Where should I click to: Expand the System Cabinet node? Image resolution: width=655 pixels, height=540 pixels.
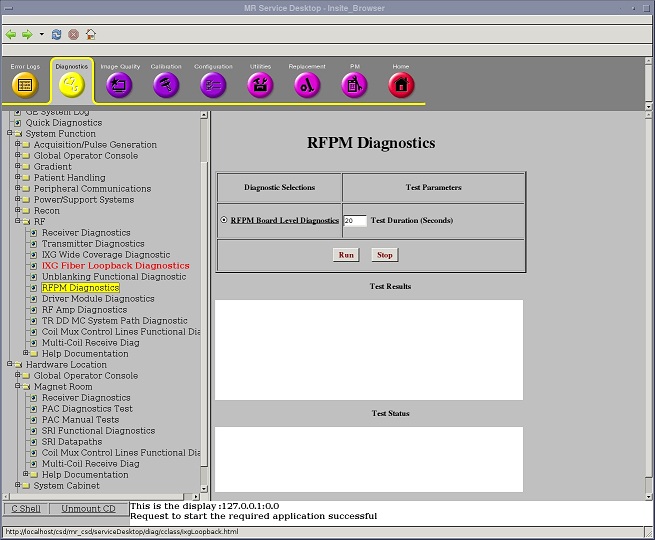pyautogui.click(x=18, y=486)
